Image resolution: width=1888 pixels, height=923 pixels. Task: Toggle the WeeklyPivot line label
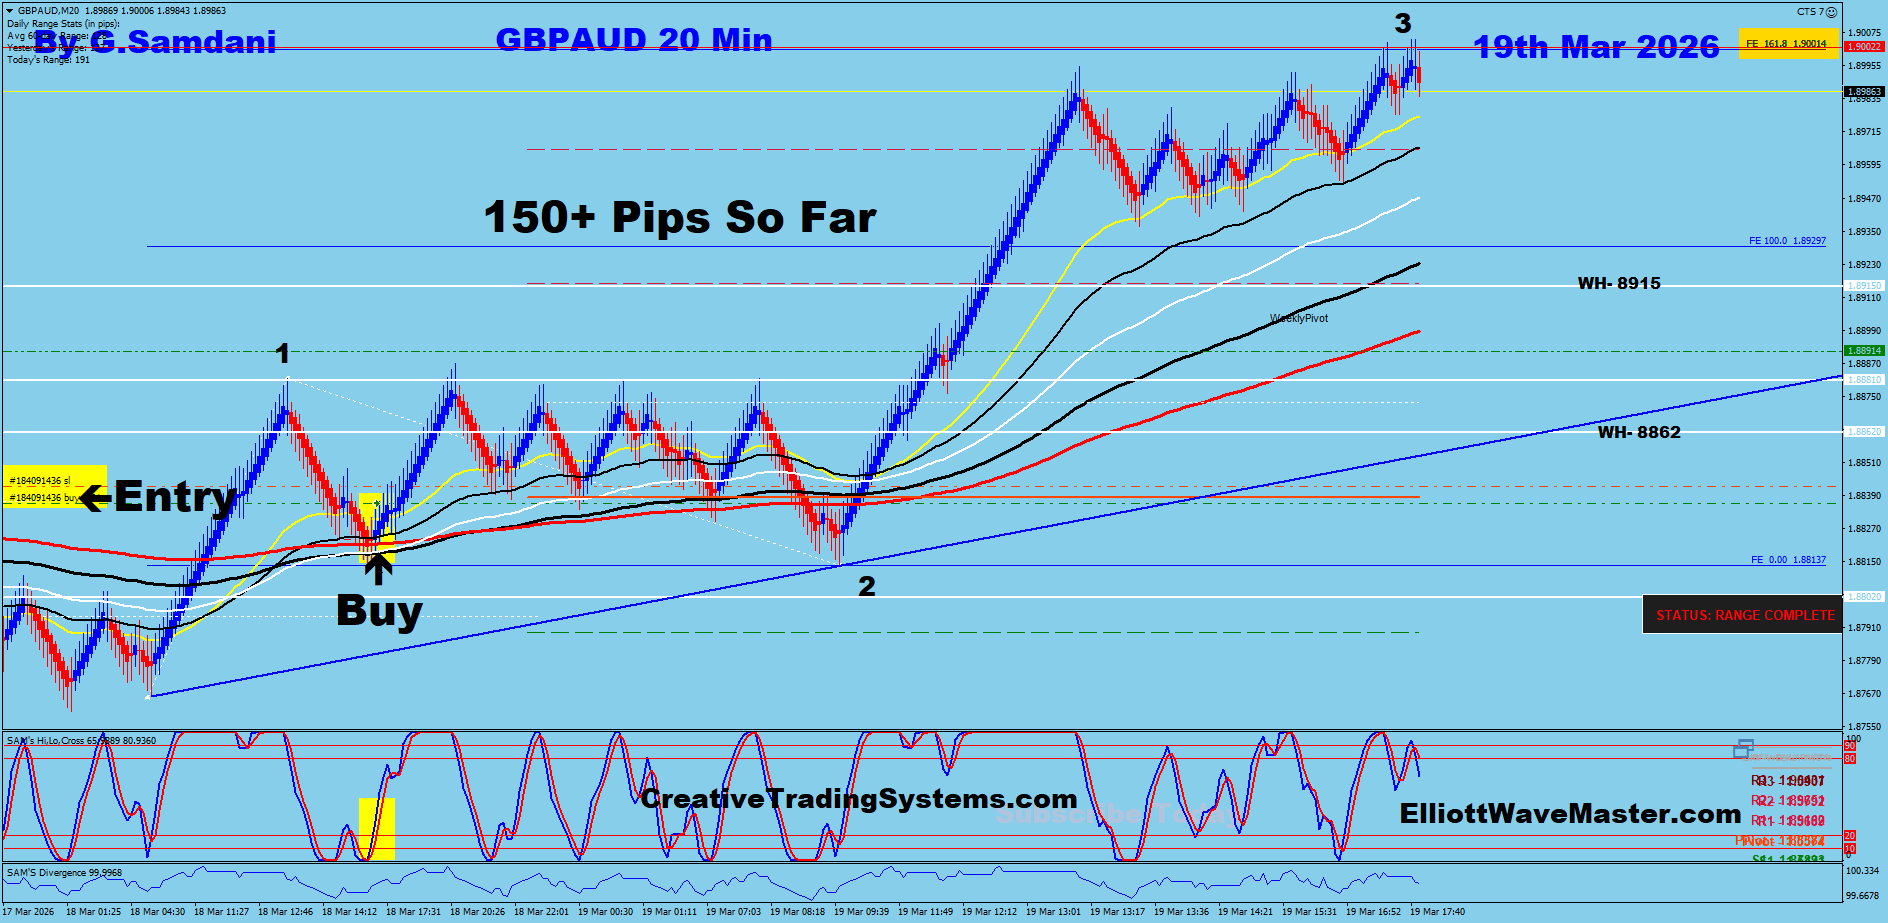[x=1300, y=318]
